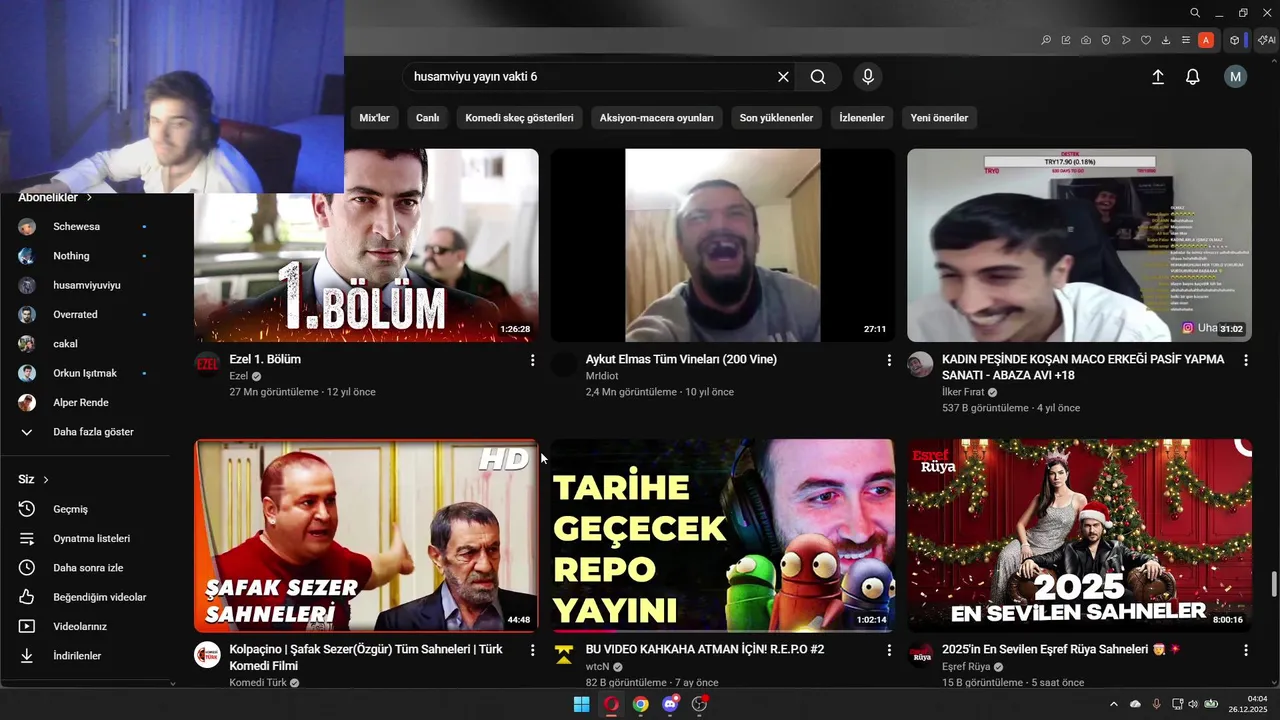Start voice search with the microphone
This screenshot has width=1280, height=720.
coord(868,77)
